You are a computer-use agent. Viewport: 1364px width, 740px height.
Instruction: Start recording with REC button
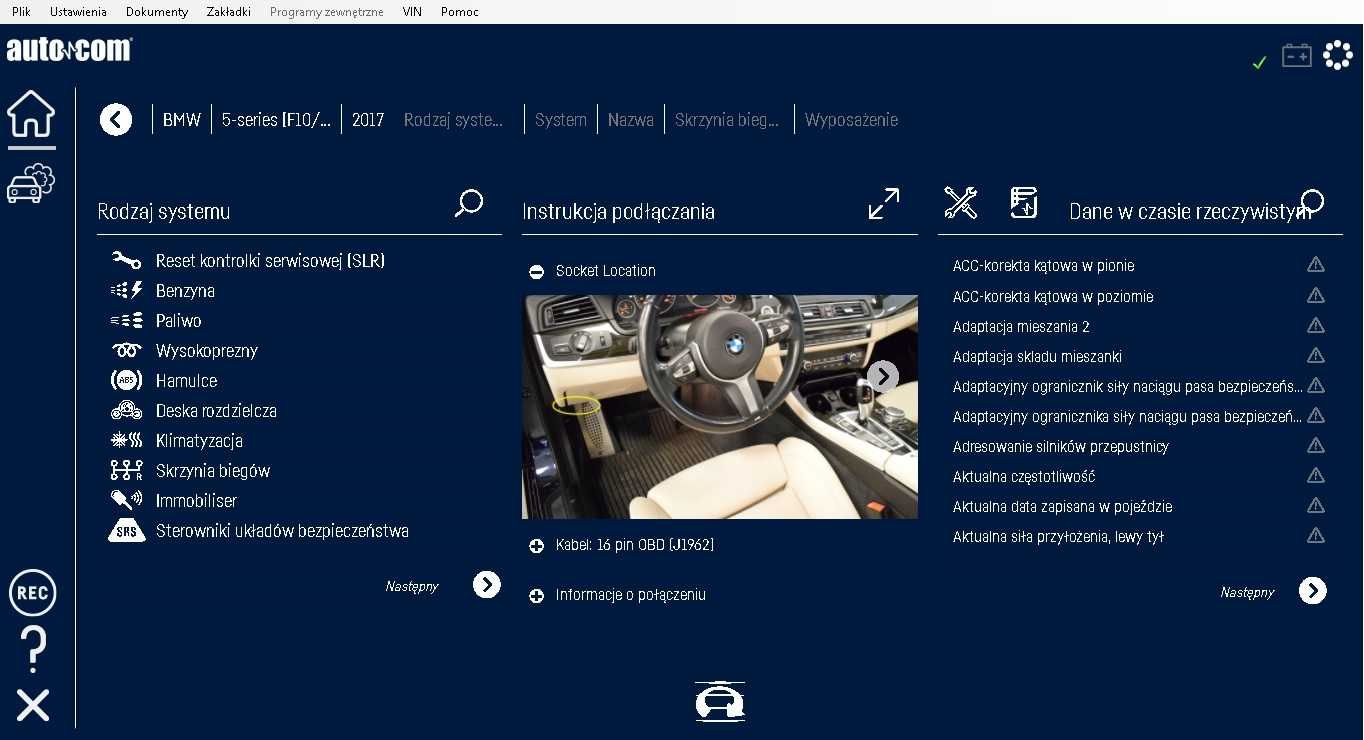(x=33, y=593)
